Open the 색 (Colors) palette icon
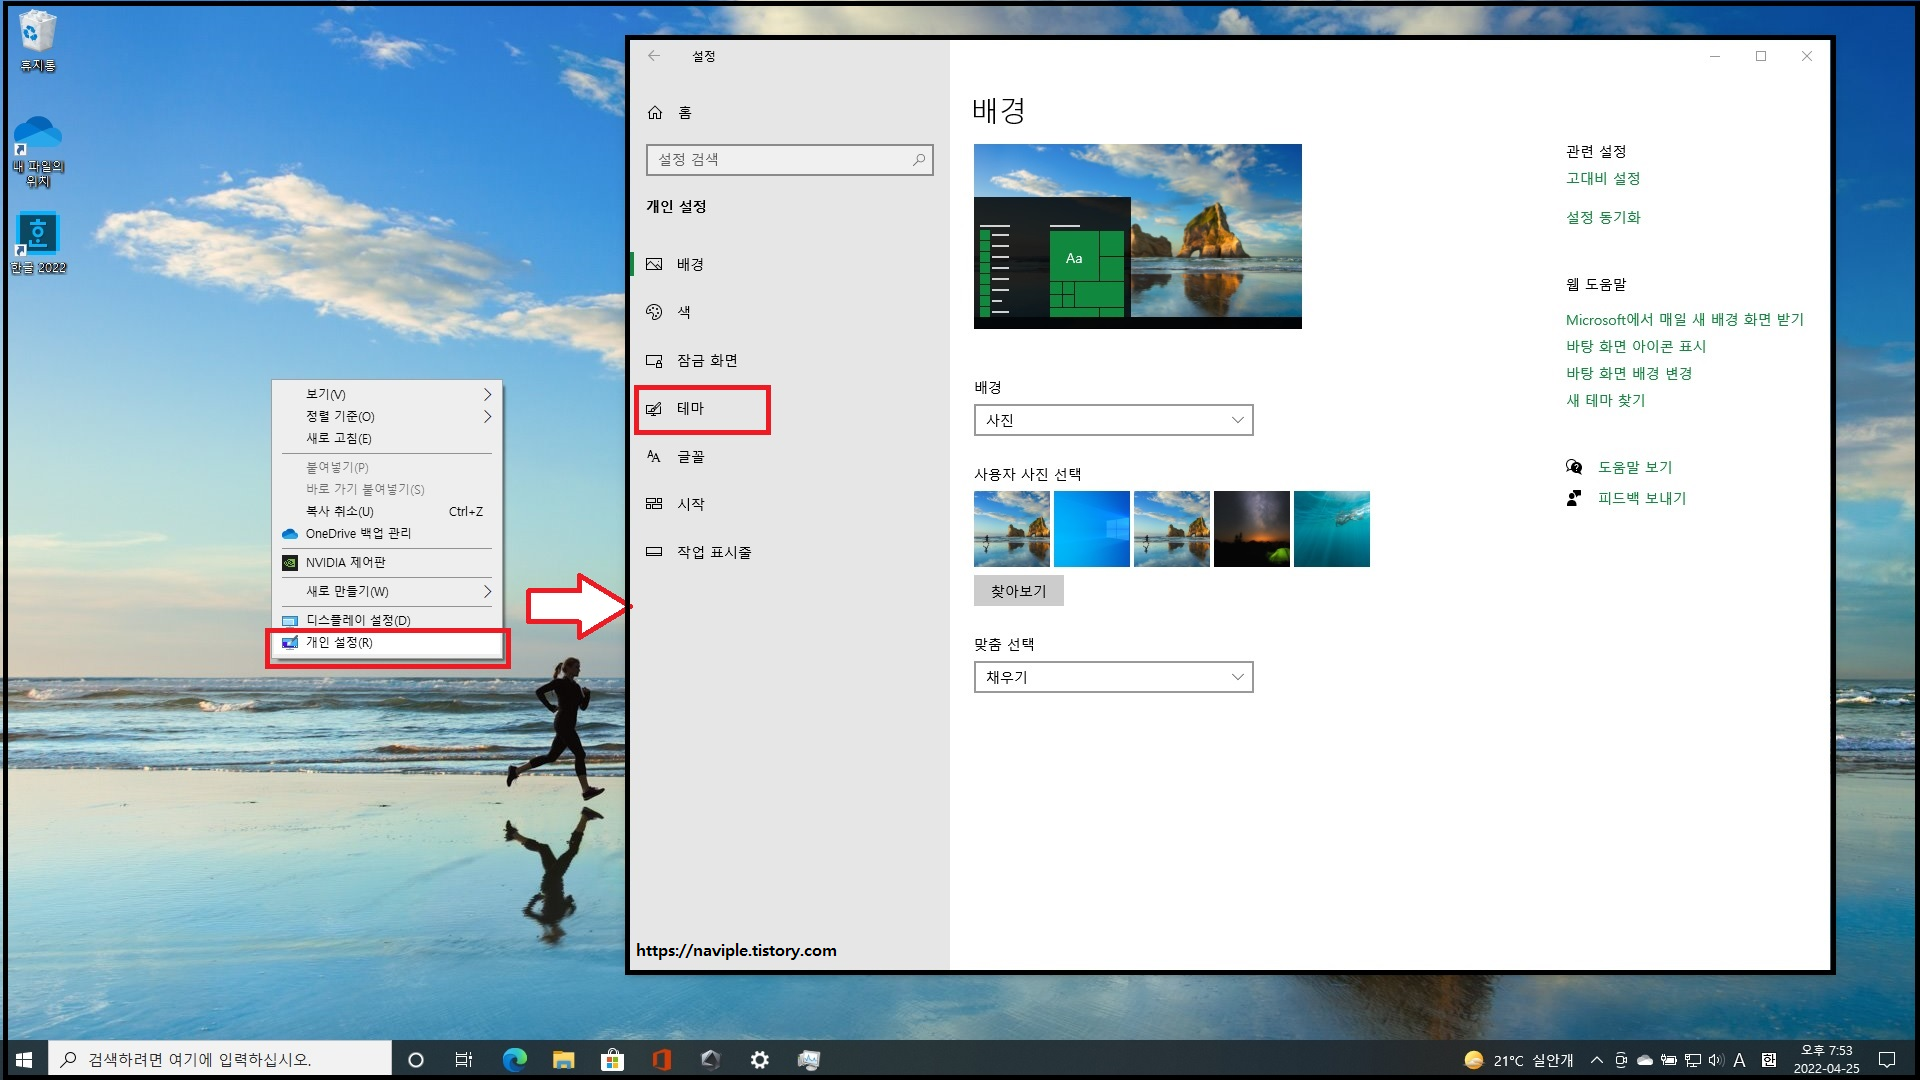Screen dimensions: 1920x1080 pos(654,312)
